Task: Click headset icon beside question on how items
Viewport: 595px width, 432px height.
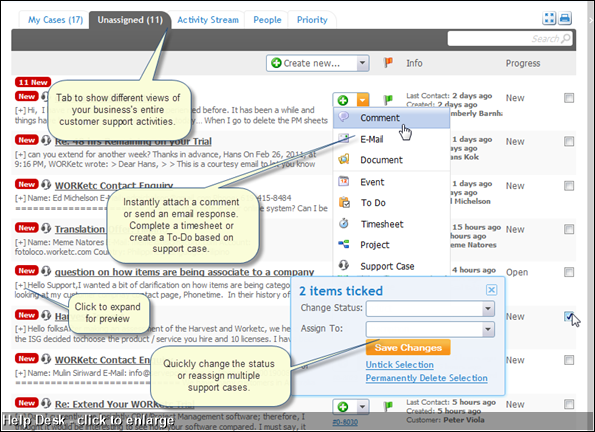Action: point(46,271)
